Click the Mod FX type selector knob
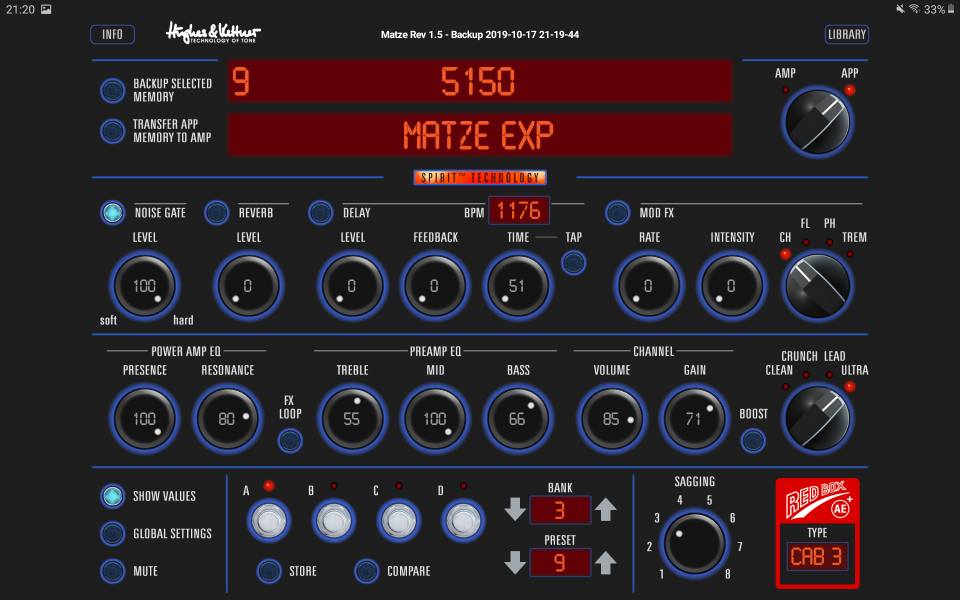This screenshot has width=960, height=600. tap(817, 285)
